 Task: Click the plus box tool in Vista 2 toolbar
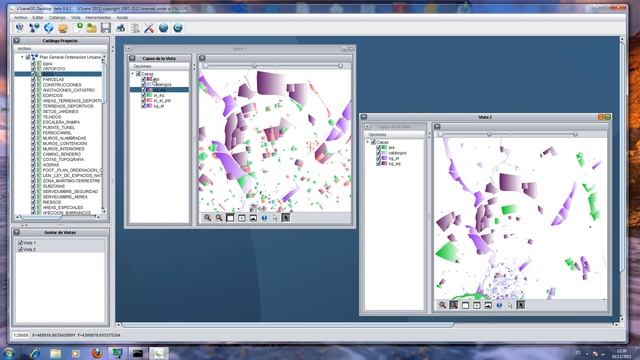477,305
